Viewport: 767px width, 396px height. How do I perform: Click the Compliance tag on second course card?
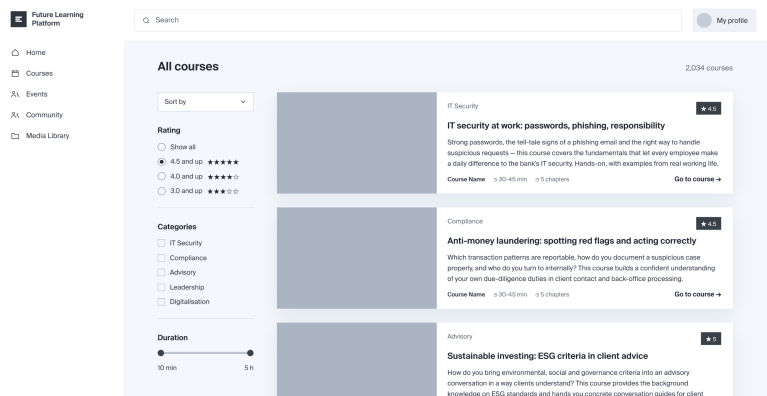(x=465, y=221)
